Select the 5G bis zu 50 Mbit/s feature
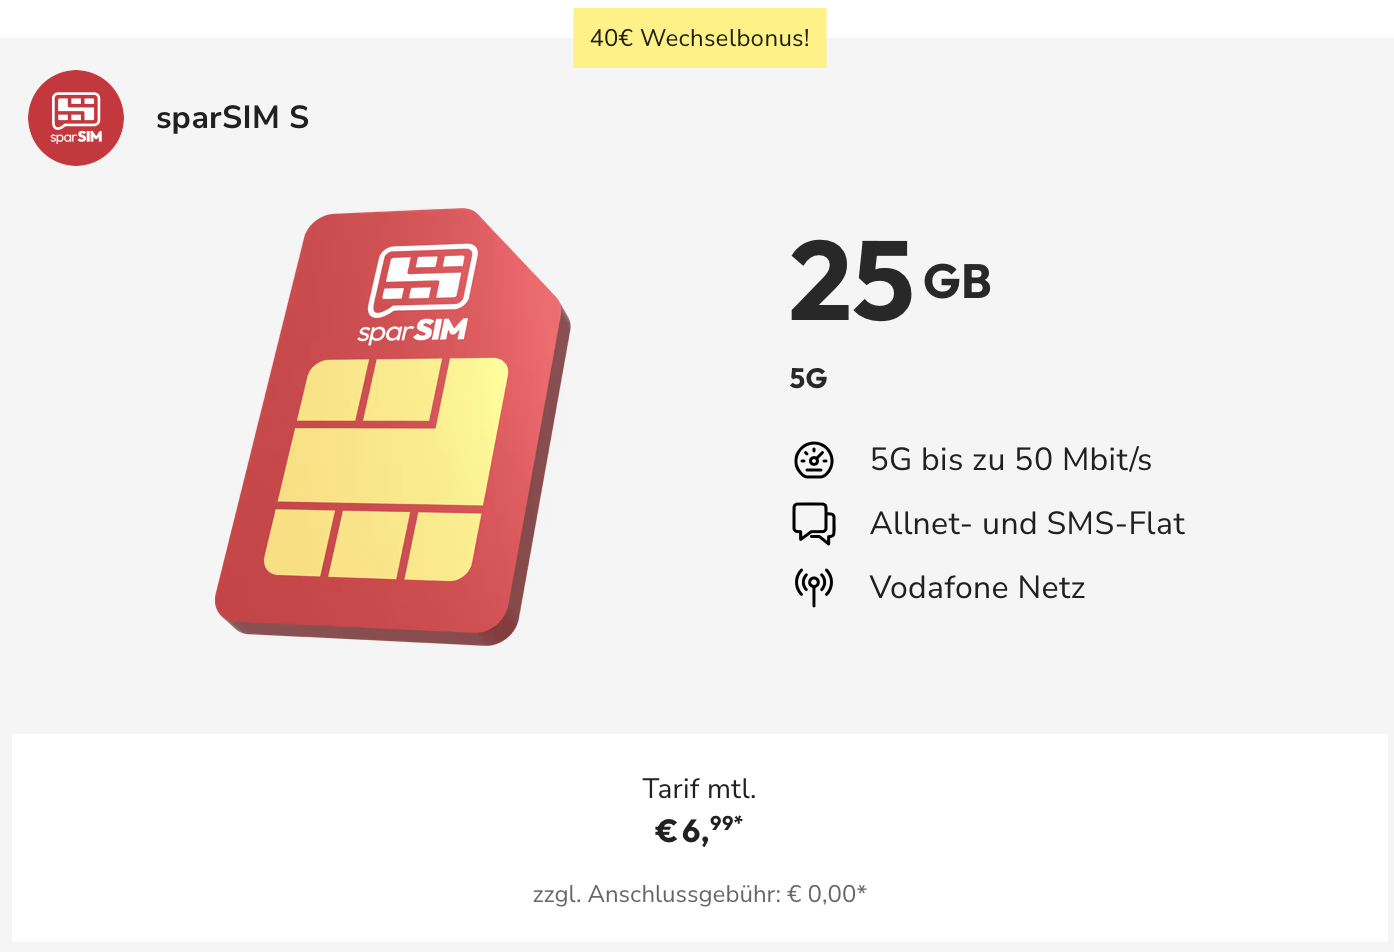This screenshot has width=1394, height=952. coord(1010,460)
